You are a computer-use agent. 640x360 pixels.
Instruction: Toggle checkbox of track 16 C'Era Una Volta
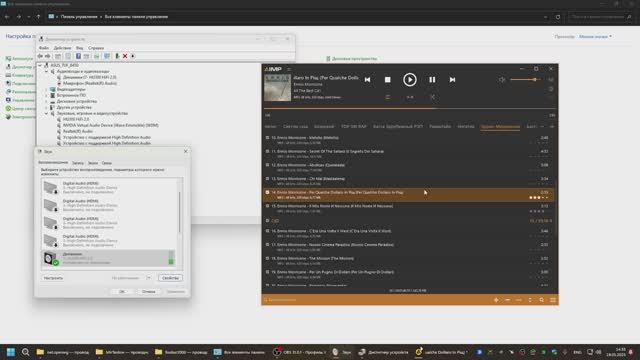point(268,231)
